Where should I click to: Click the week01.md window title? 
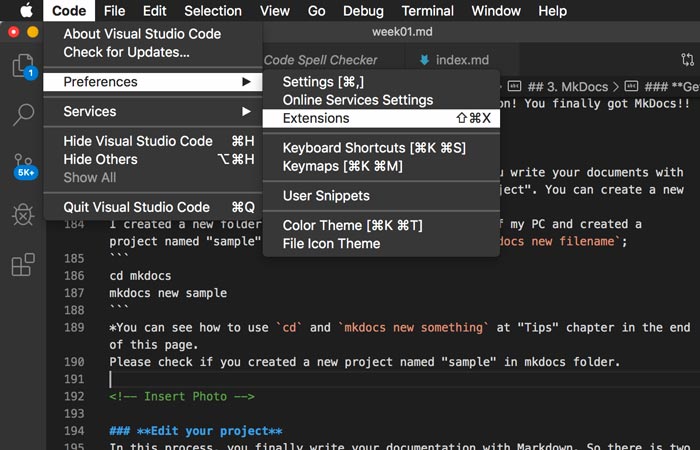(x=402, y=32)
